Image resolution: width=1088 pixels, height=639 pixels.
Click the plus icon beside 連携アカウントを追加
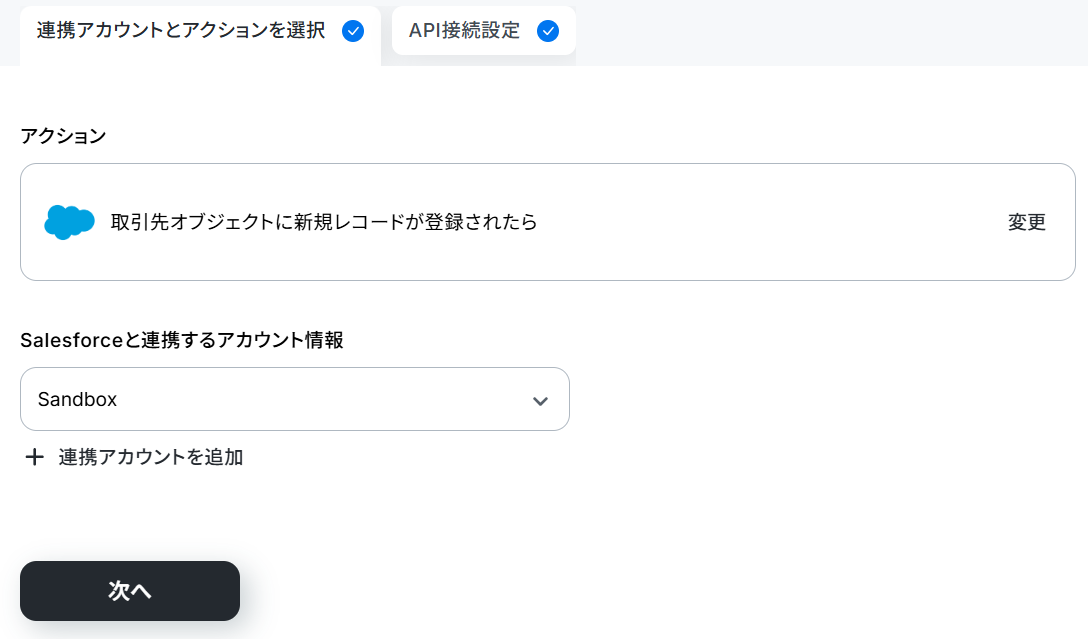(x=34, y=457)
